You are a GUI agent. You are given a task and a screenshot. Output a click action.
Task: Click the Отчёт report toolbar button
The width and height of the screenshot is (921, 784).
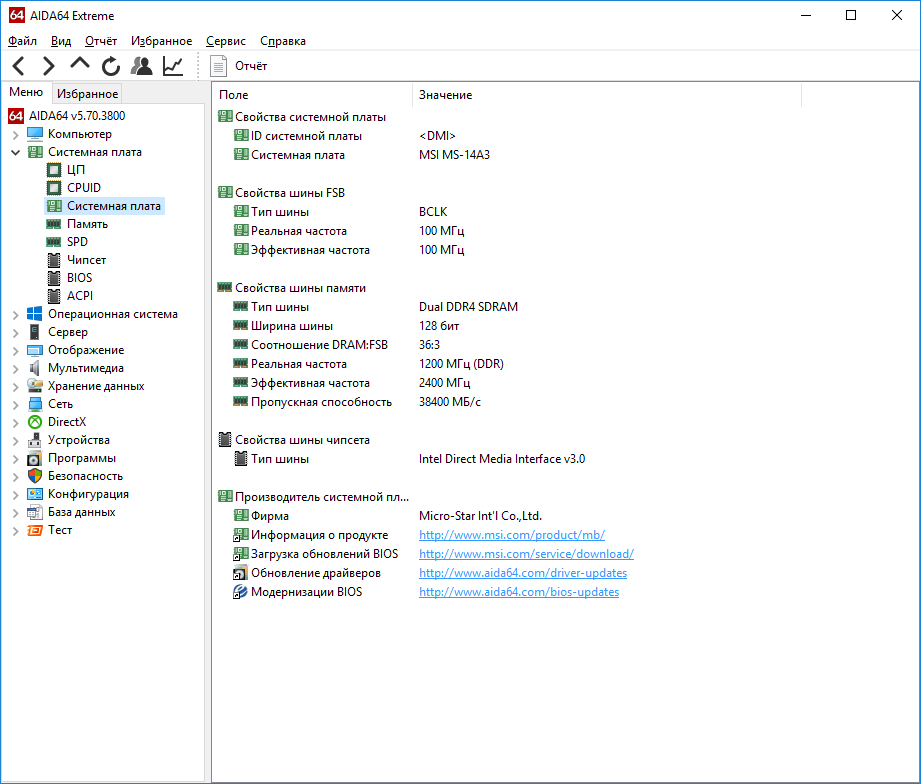[x=239, y=66]
